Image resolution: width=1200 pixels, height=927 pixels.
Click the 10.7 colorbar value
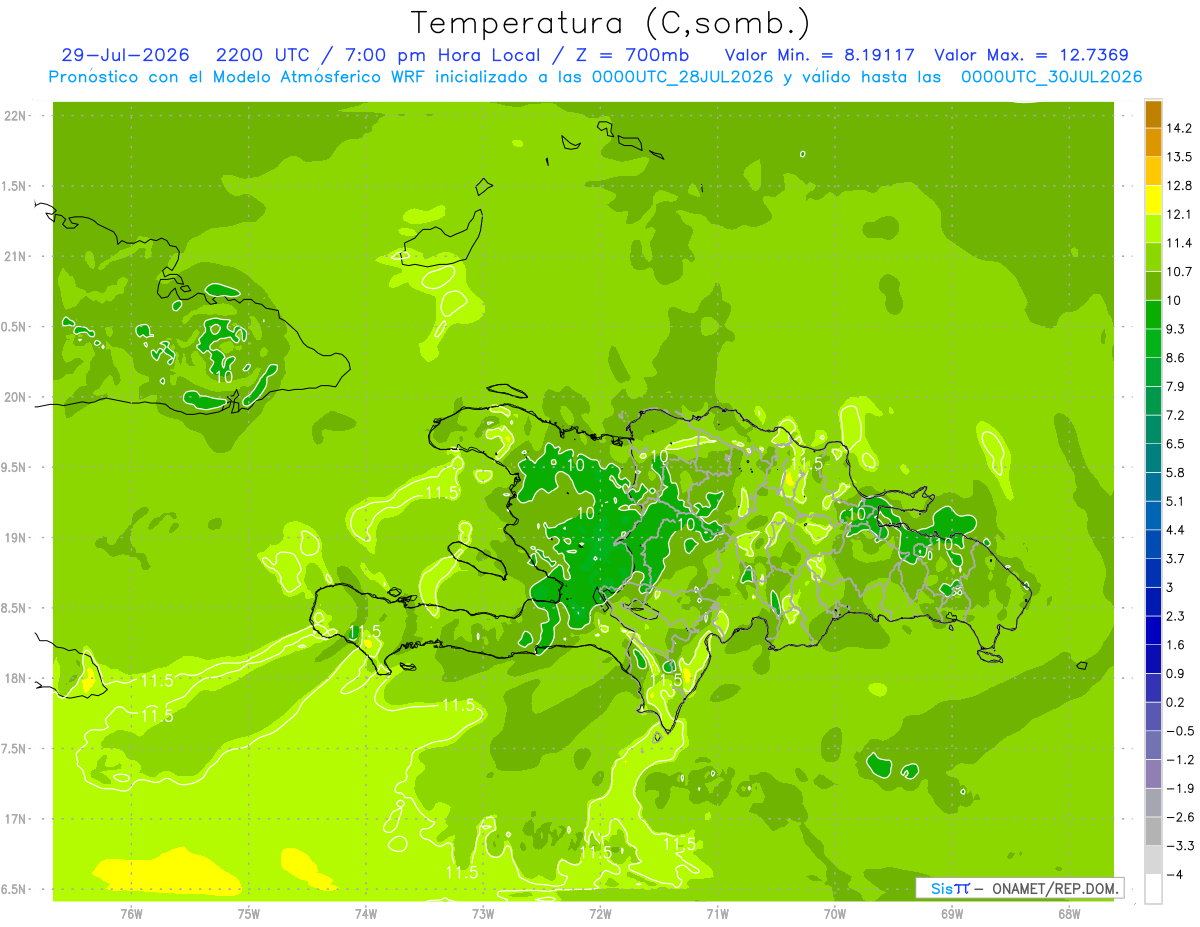[x=1180, y=272]
